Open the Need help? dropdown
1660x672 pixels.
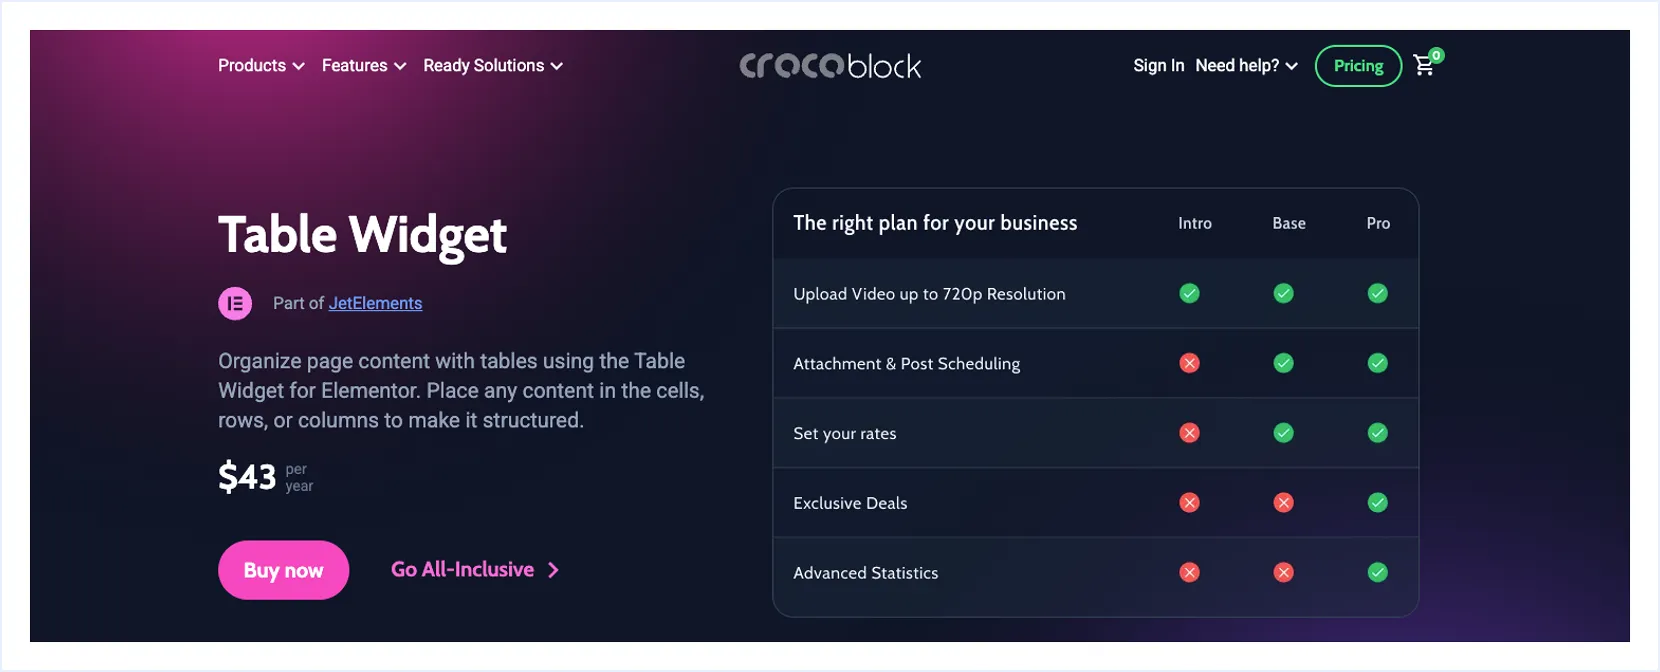tap(1246, 66)
